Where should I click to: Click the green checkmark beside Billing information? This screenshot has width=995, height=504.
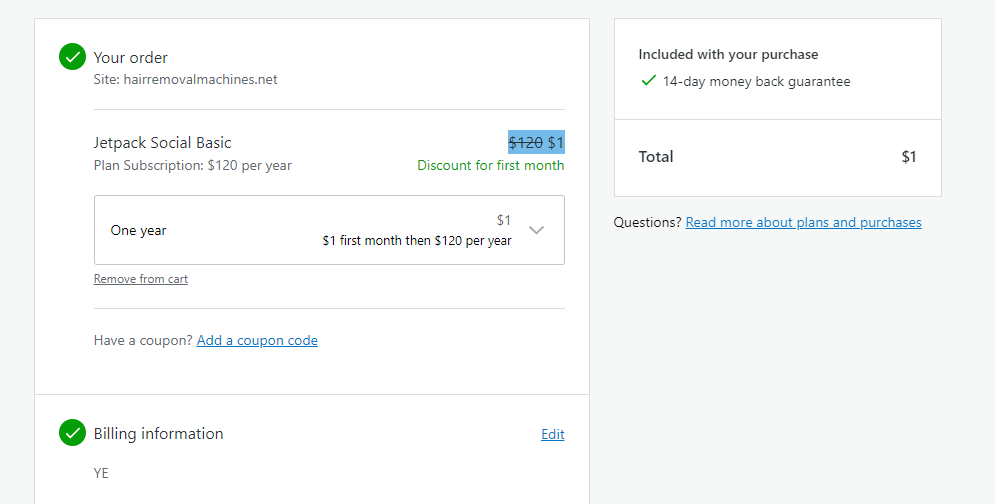72,433
